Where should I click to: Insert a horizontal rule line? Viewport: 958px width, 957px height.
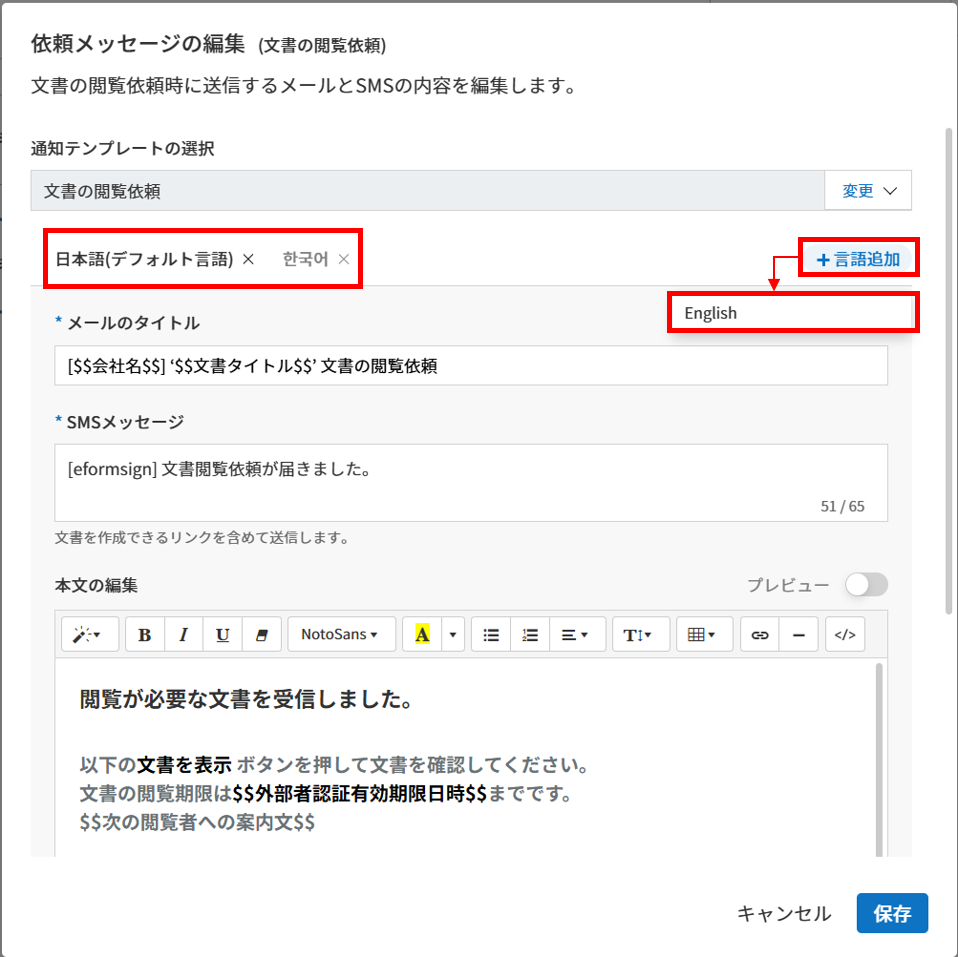(798, 635)
